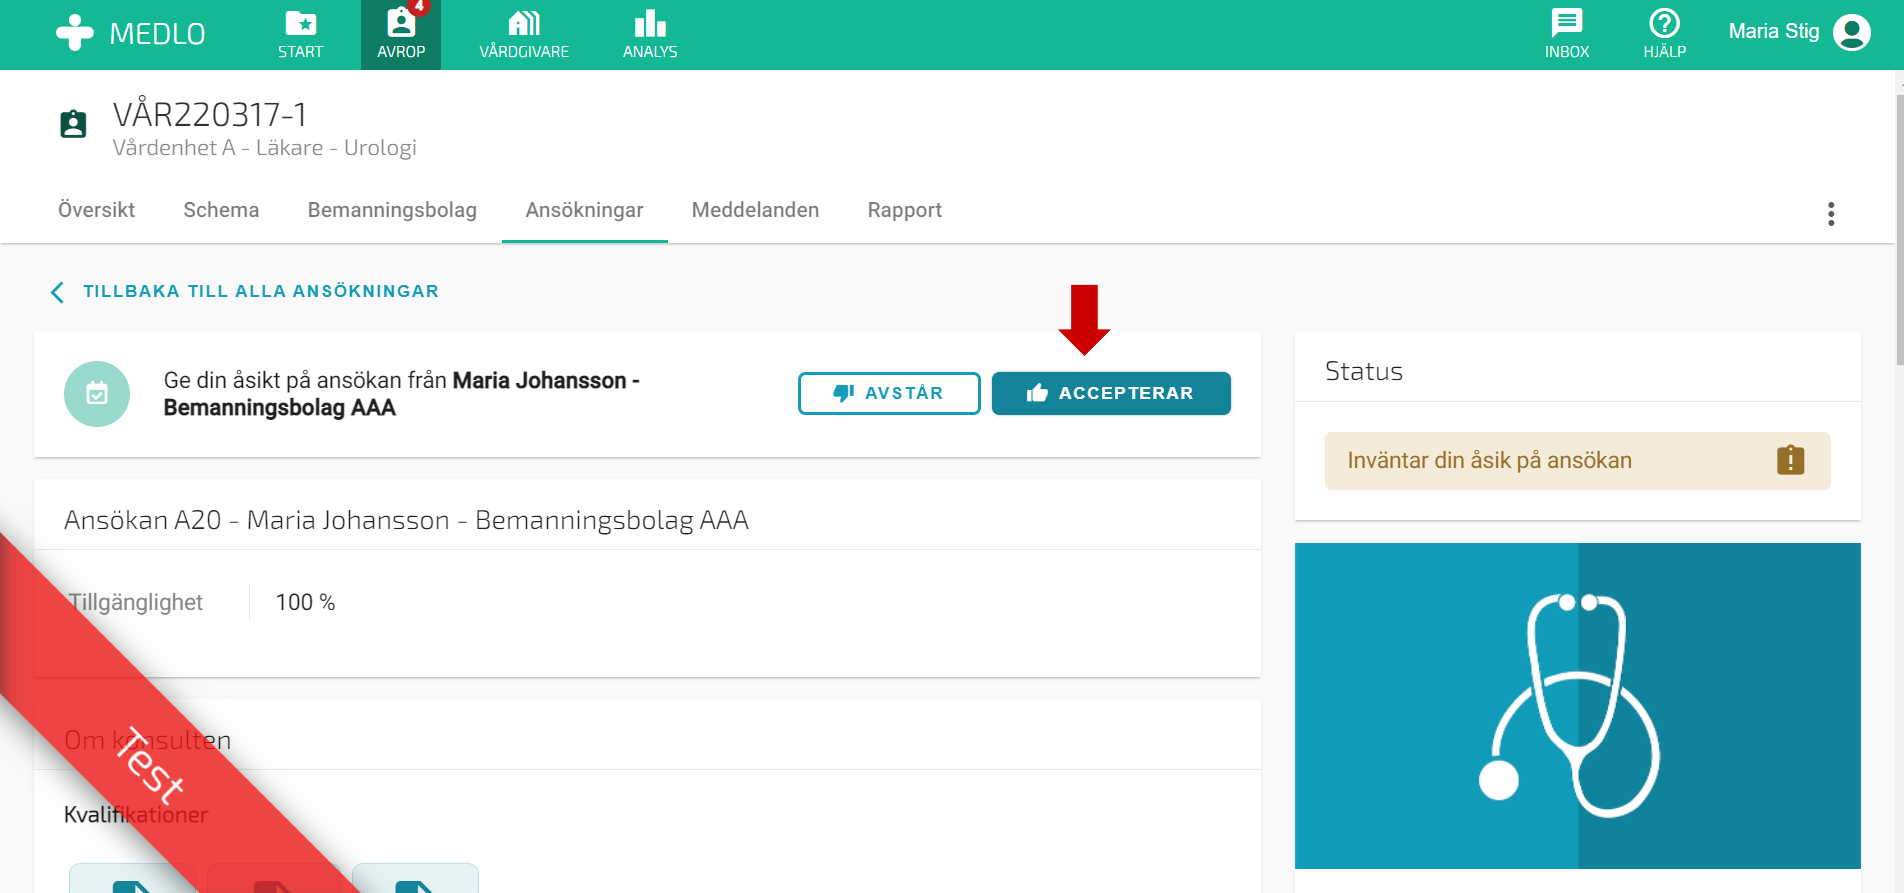The image size is (1904, 893).
Task: Open the START navigation item
Action: click(x=300, y=35)
